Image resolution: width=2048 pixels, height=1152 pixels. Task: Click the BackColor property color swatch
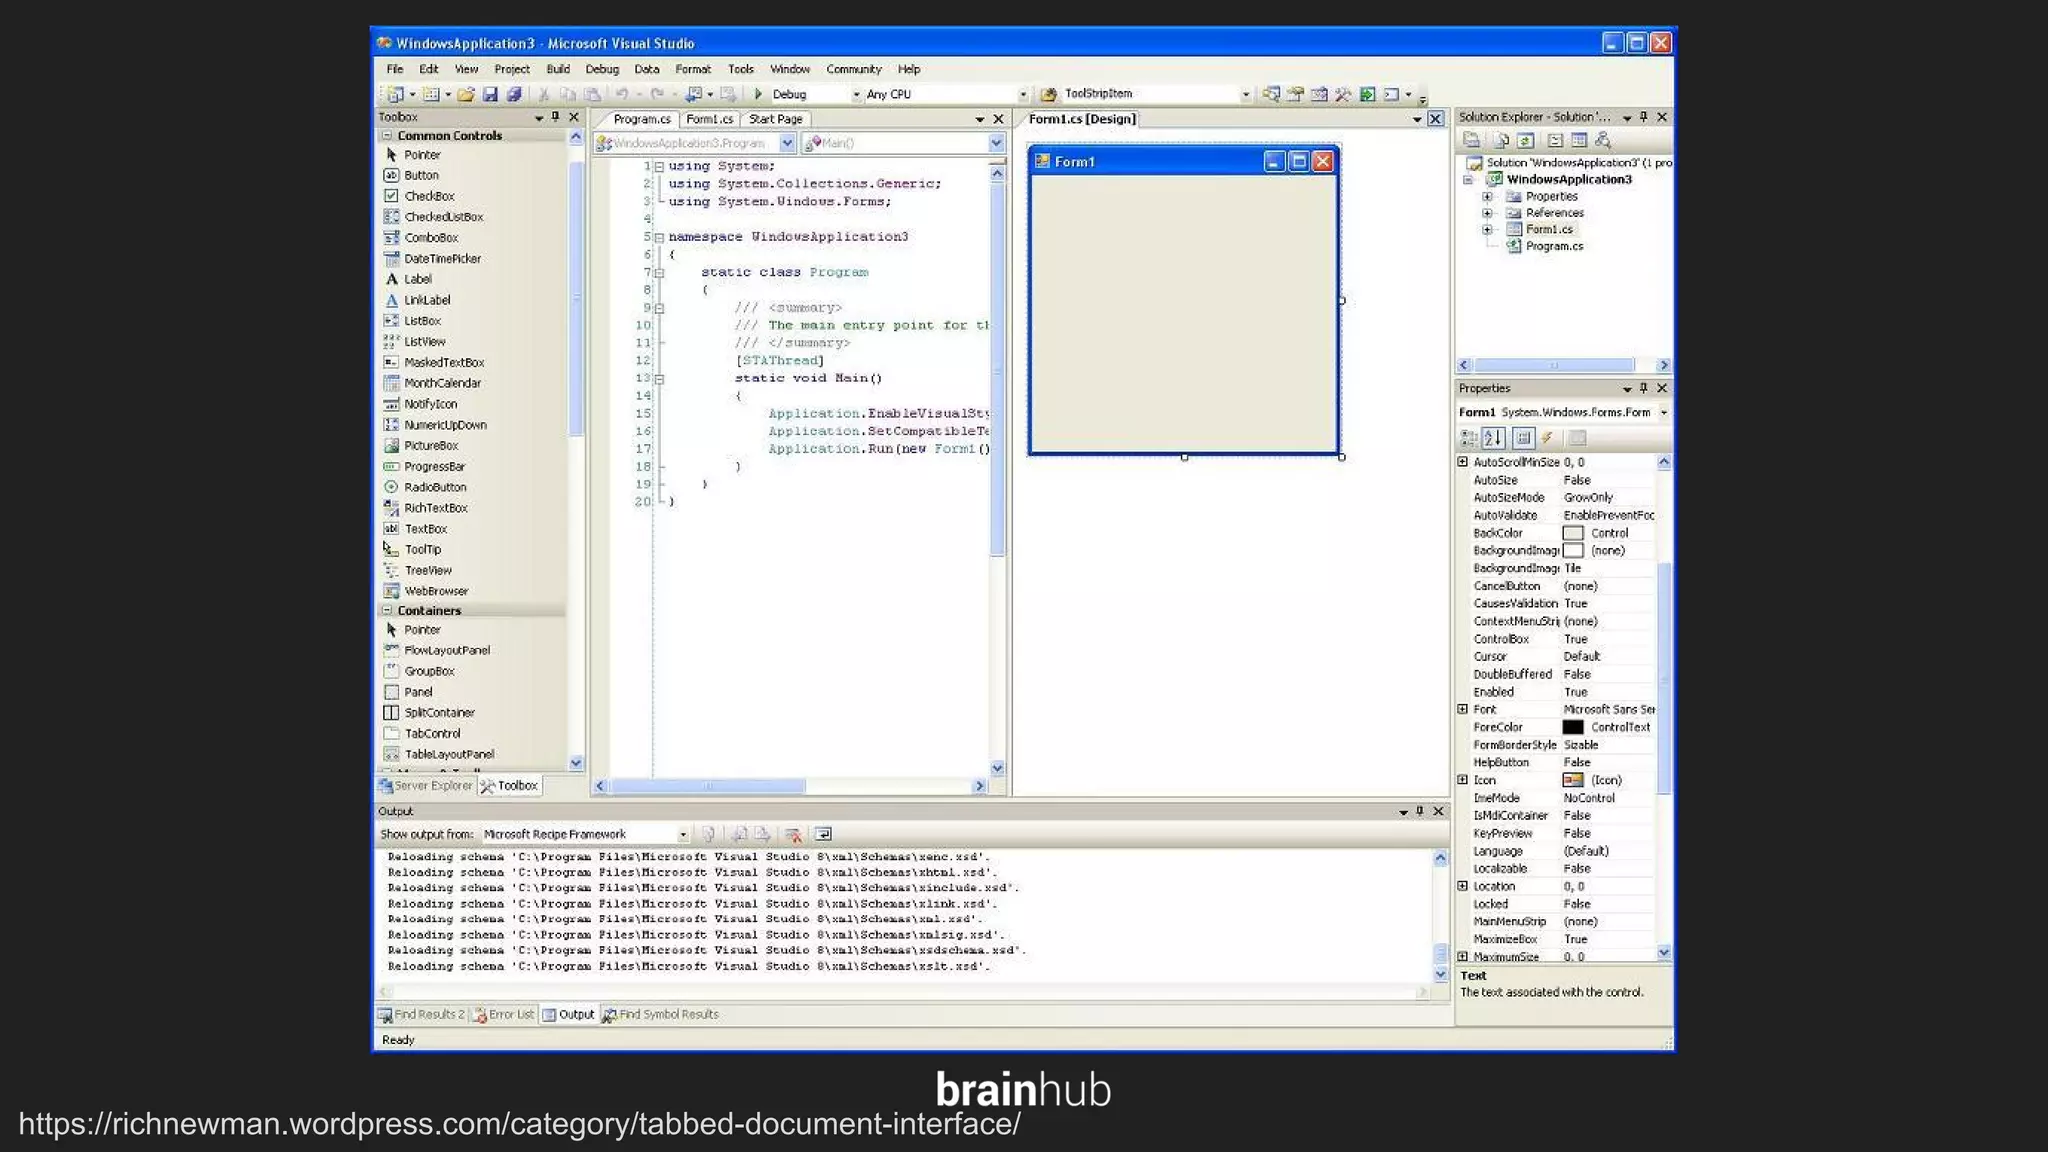pyautogui.click(x=1573, y=533)
